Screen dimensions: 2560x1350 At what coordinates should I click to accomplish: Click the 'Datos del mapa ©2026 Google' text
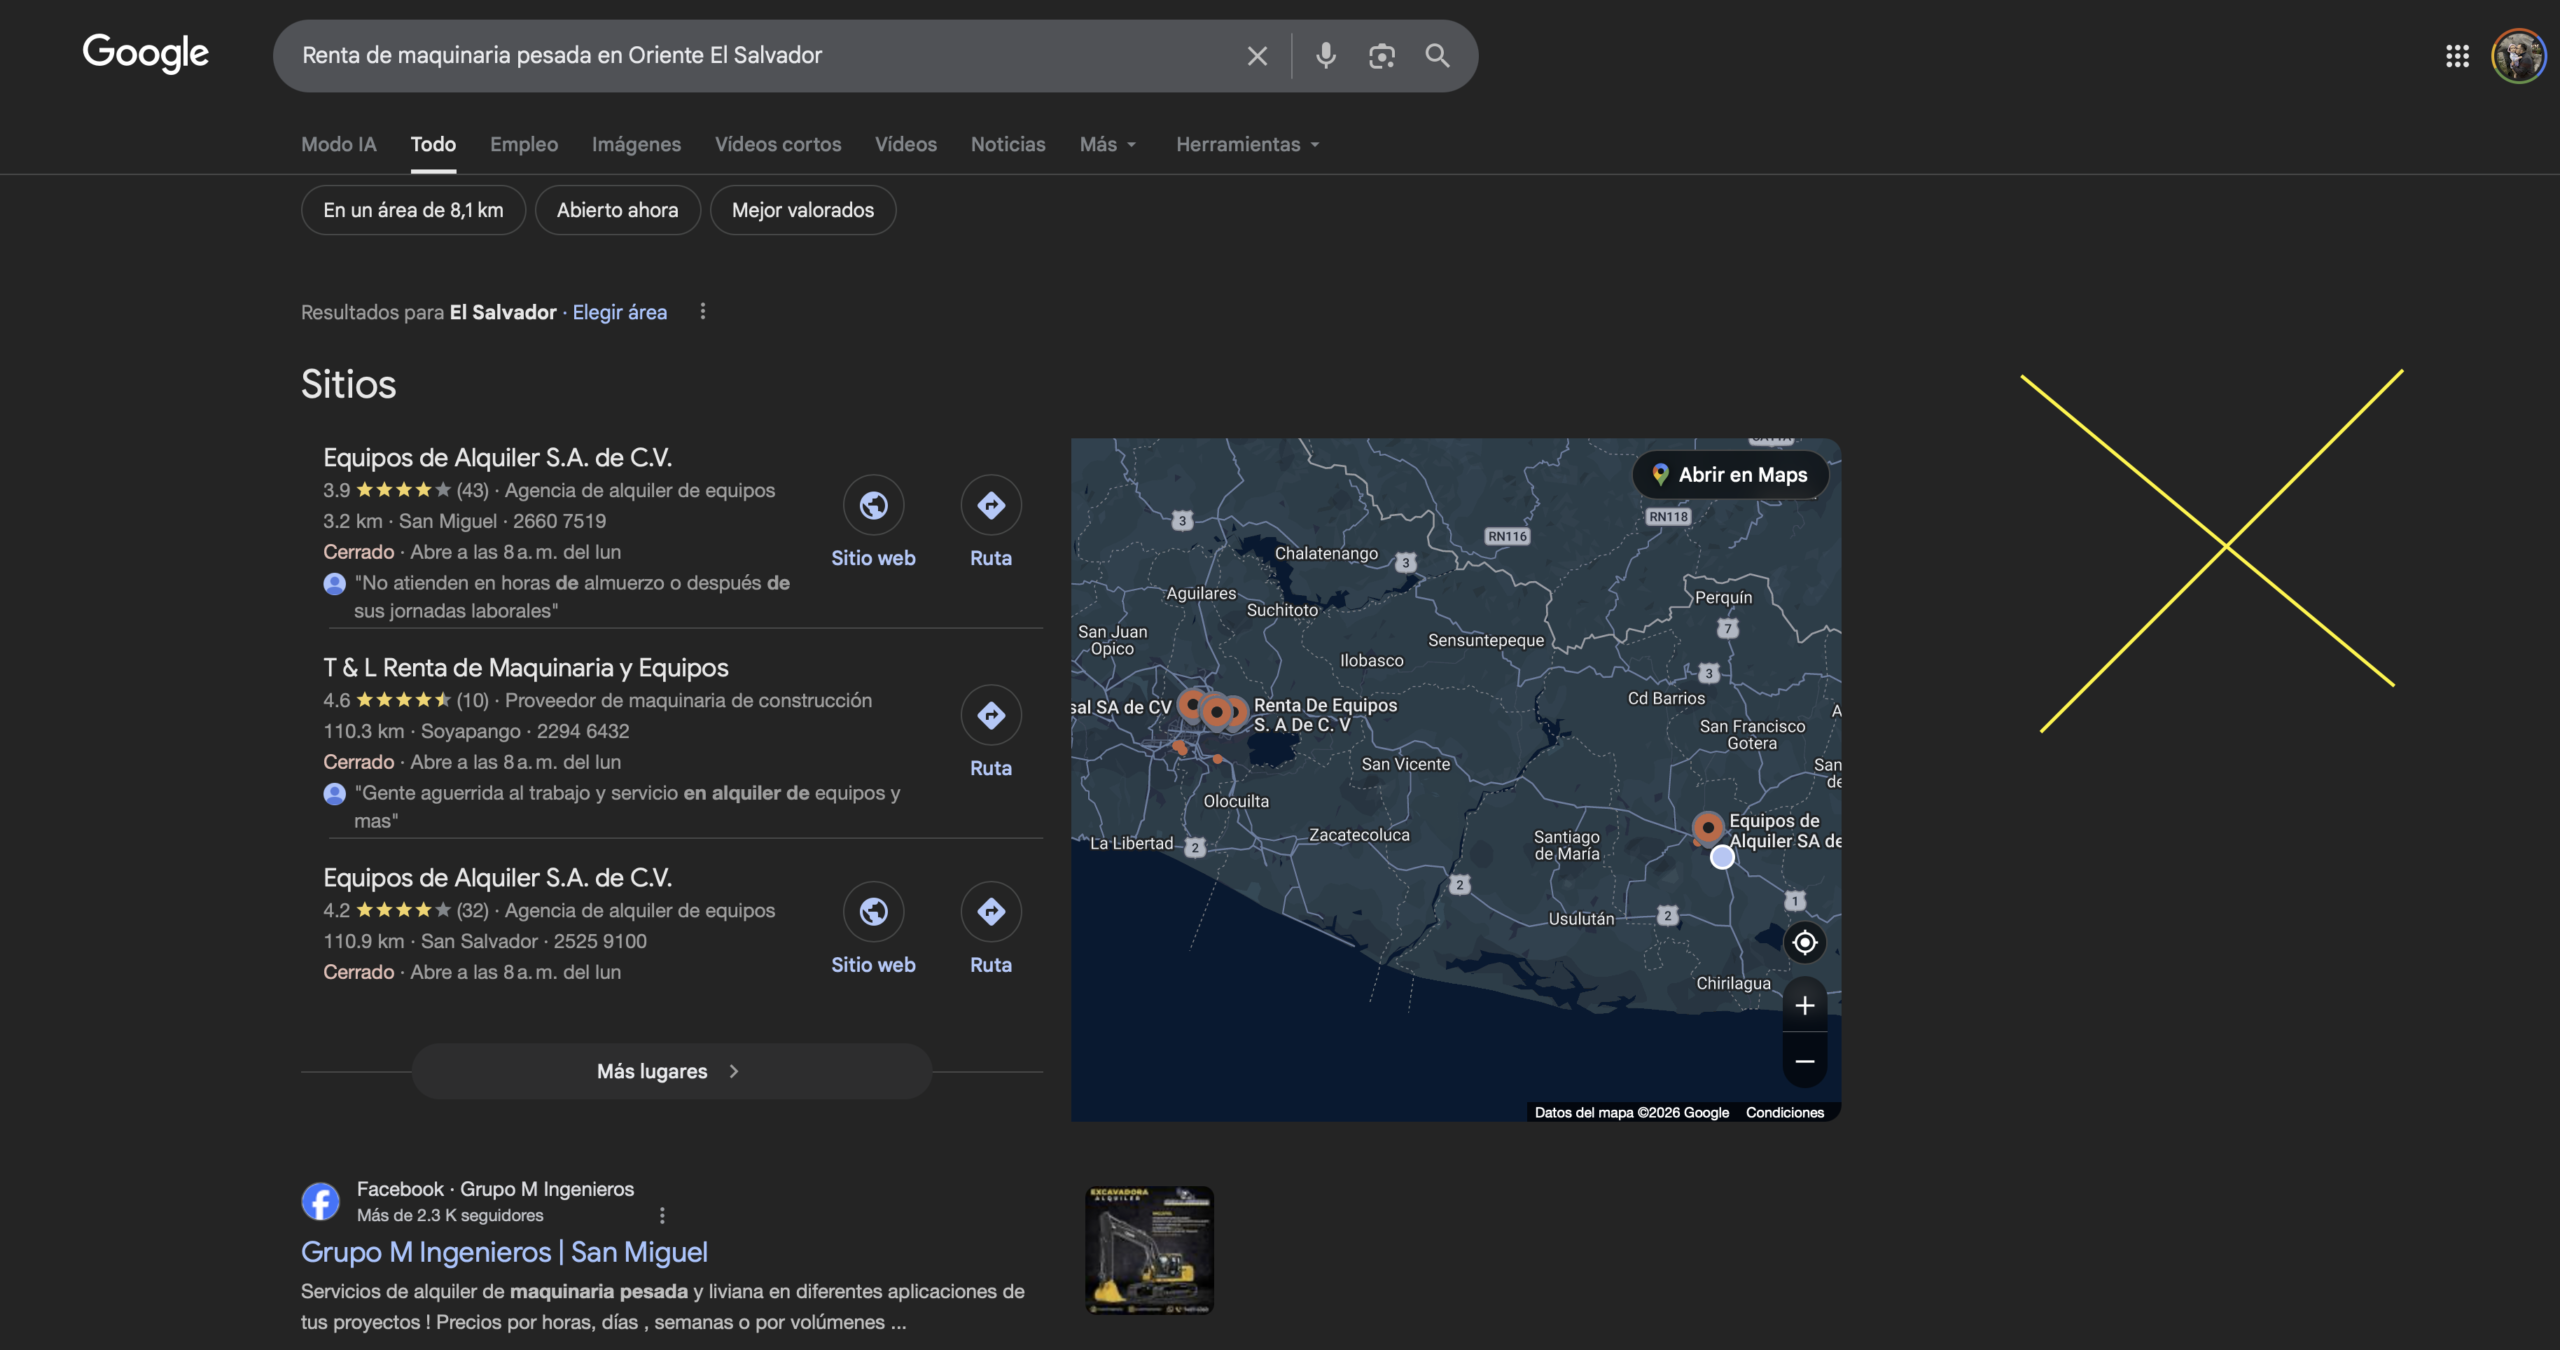click(1631, 1112)
